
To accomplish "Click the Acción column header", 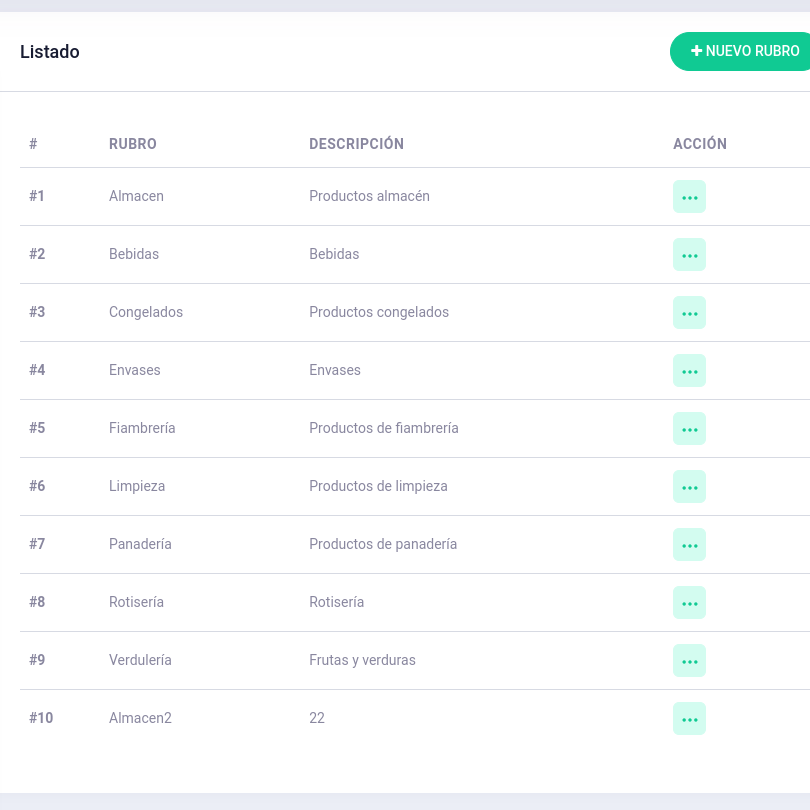I will click(x=700, y=144).
